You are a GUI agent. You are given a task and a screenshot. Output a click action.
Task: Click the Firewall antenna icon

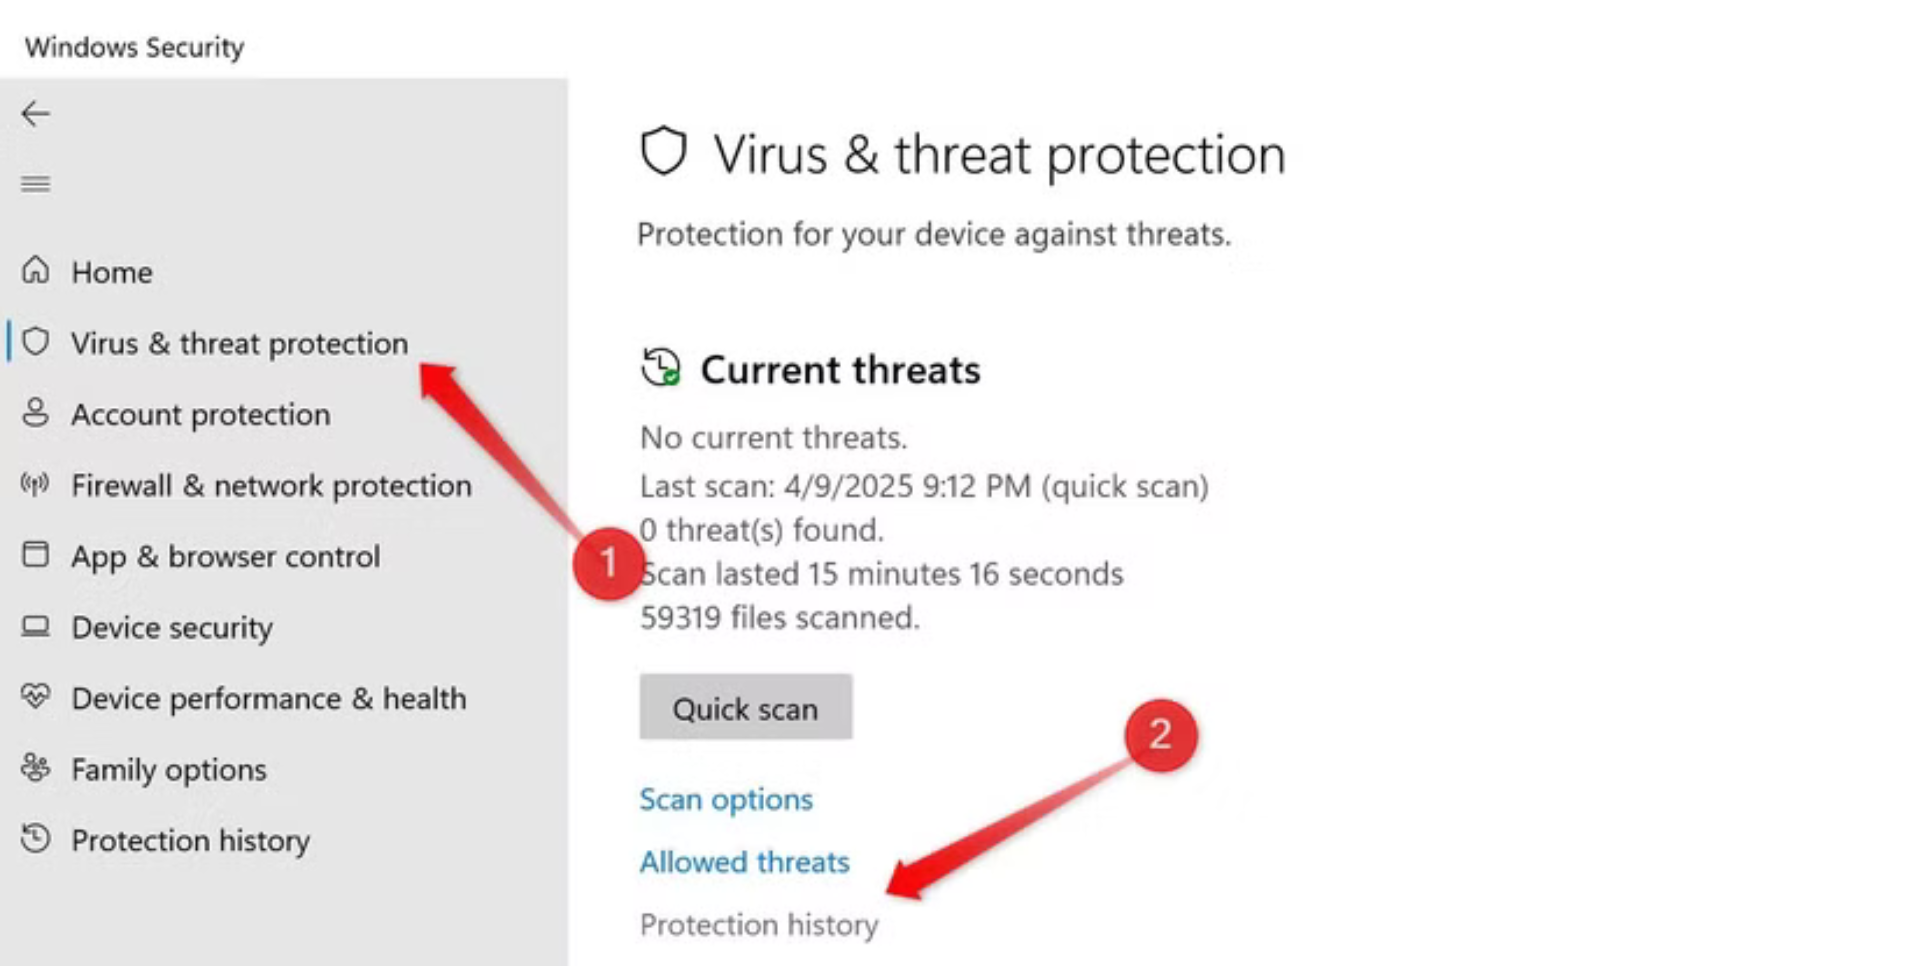(36, 485)
